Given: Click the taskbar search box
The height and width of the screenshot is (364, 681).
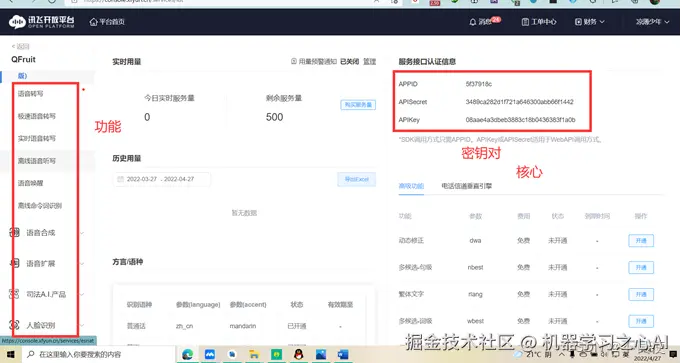Looking at the screenshot, I should 98,354.
